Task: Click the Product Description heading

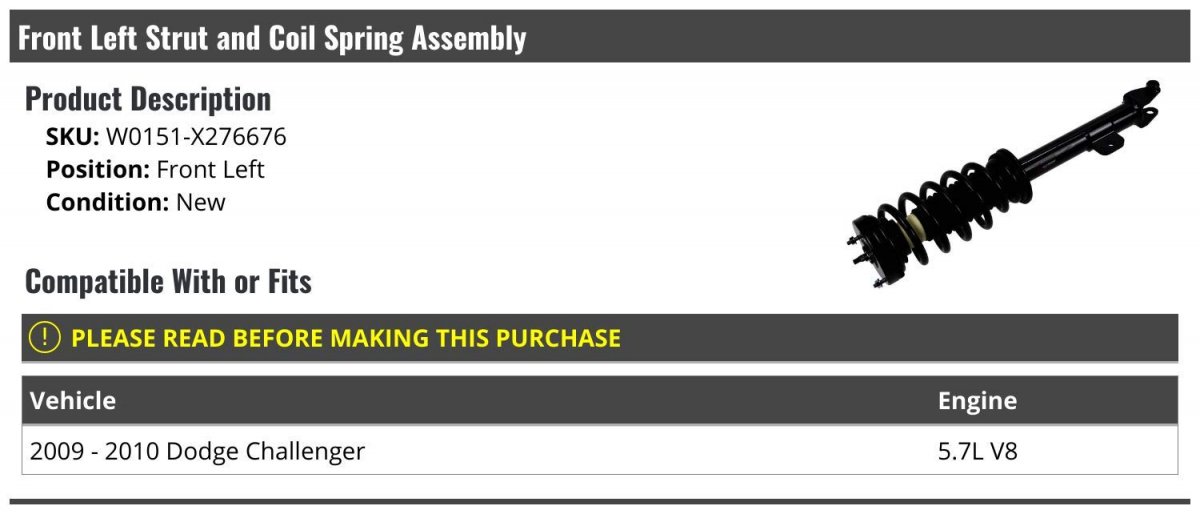Action: pyautogui.click(x=148, y=99)
